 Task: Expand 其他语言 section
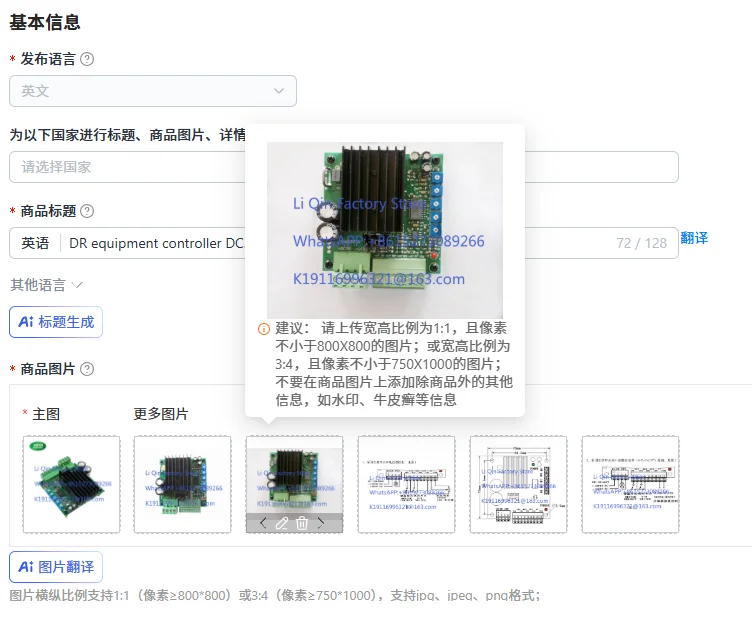[x=47, y=285]
